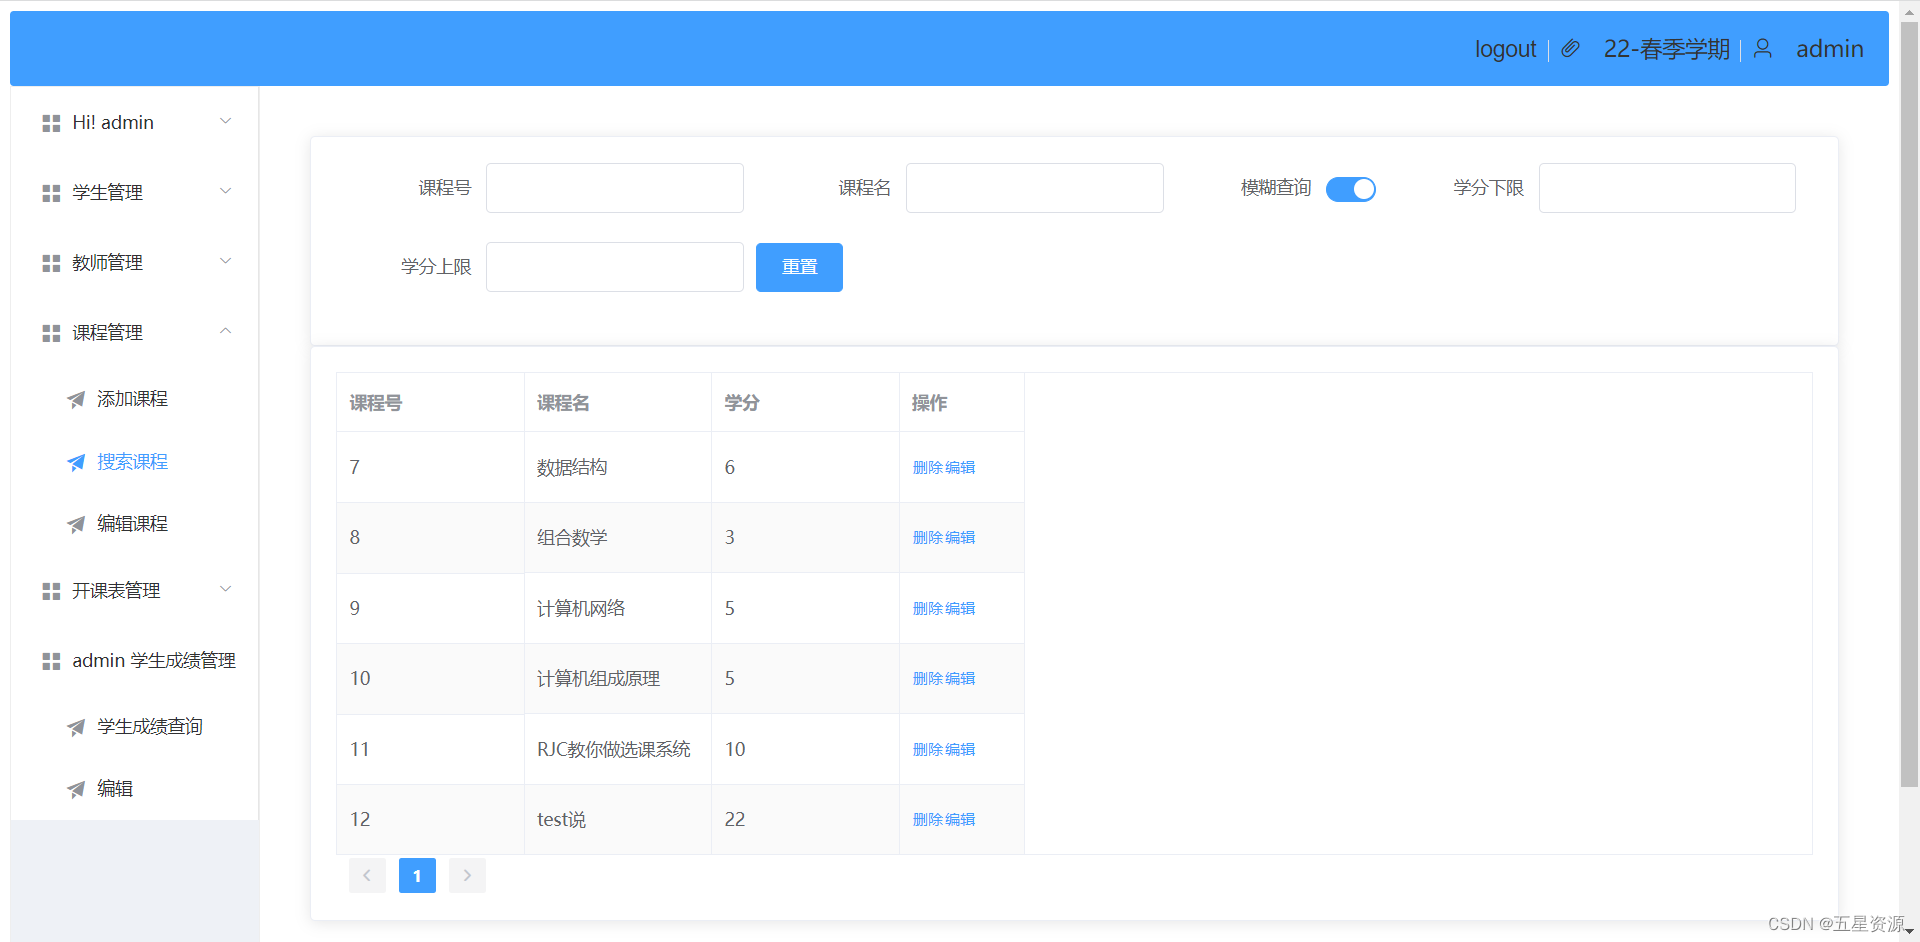Expand the 学生管理 menu chevron
1920x942 pixels.
click(226, 191)
